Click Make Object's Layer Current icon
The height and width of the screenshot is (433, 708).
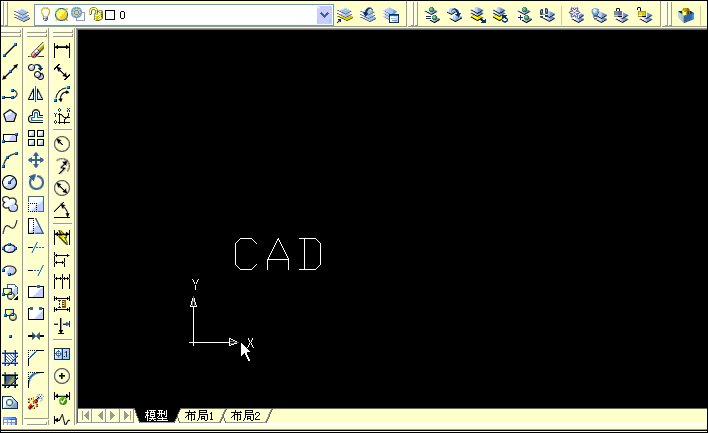coord(345,15)
